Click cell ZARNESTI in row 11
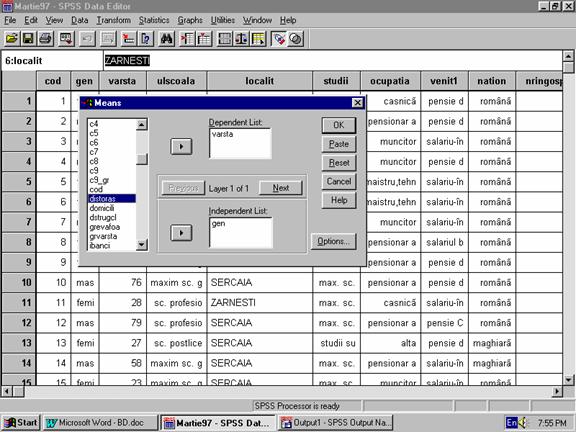The width and height of the screenshot is (576, 432). 259,303
